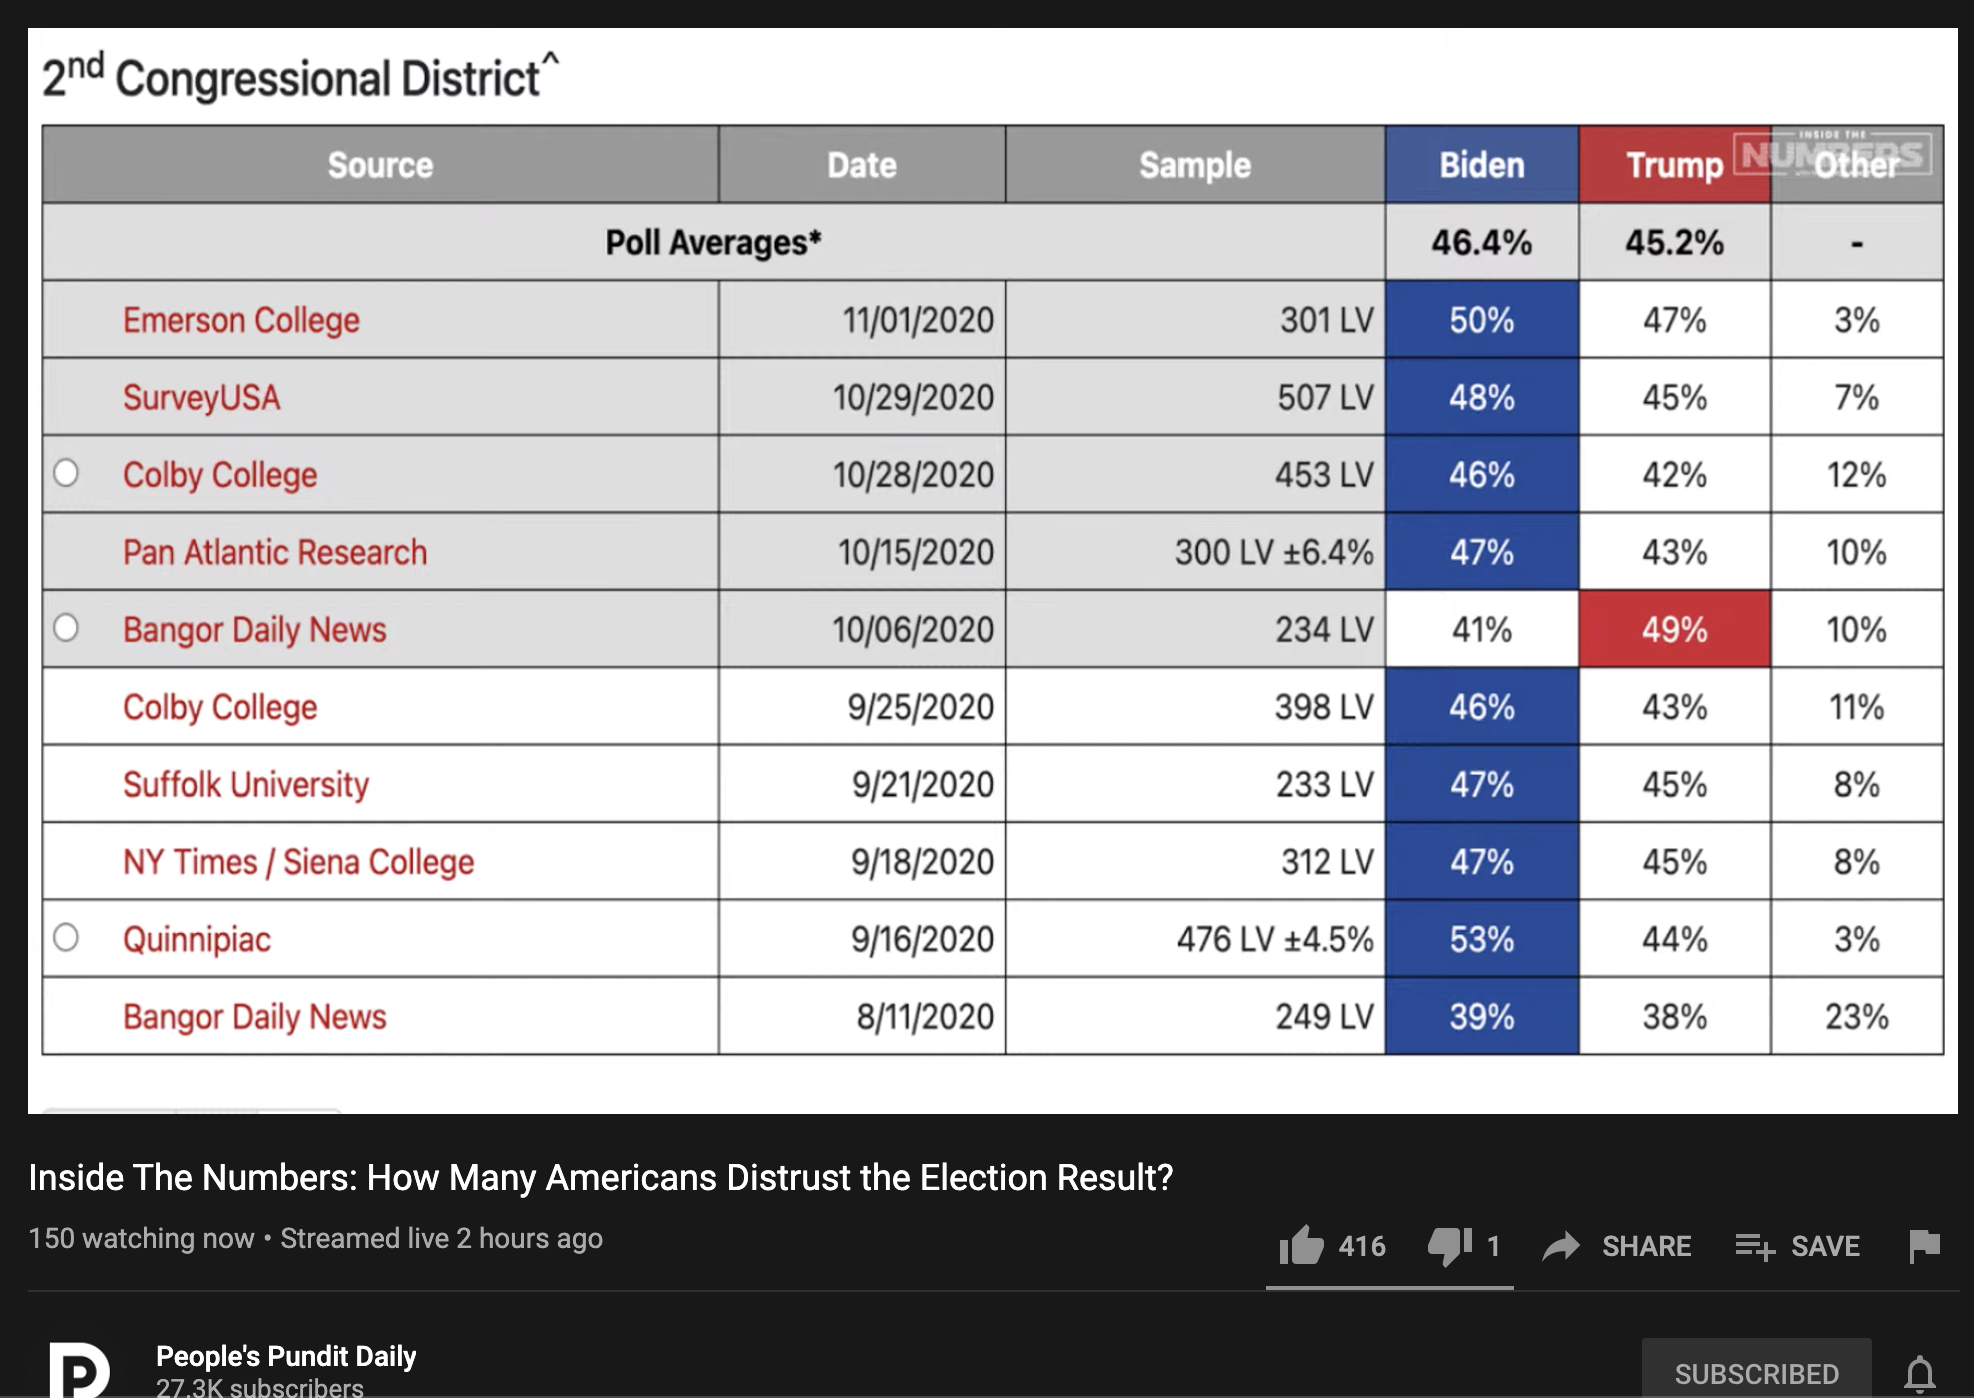Image resolution: width=1974 pixels, height=1398 pixels.
Task: Open the Colby College link dated 9/25/2020
Action: [x=220, y=707]
